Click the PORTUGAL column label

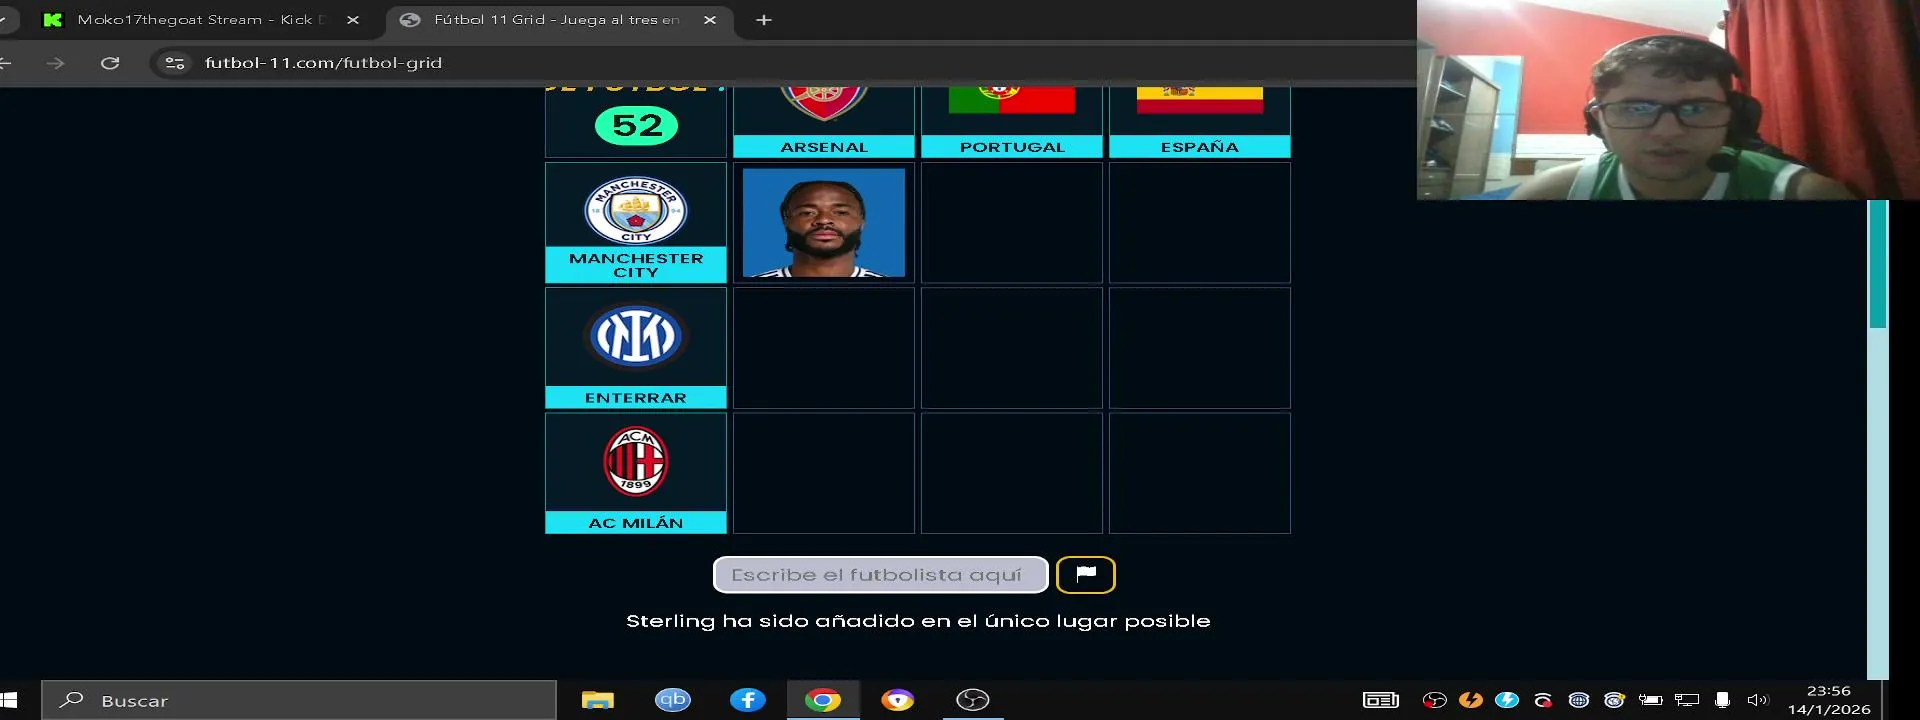pyautogui.click(x=1012, y=147)
